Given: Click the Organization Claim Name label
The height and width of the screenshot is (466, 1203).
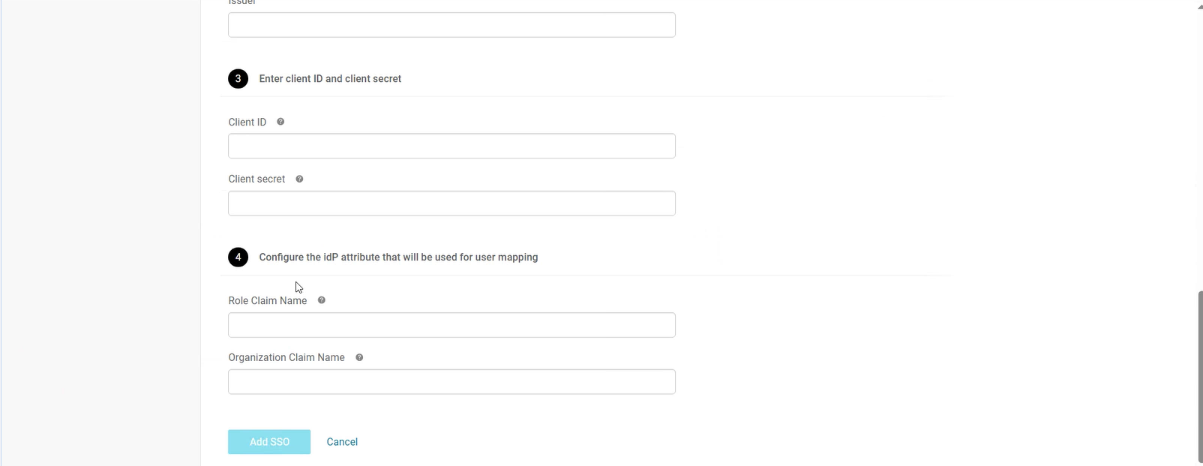Looking at the screenshot, I should click(287, 357).
